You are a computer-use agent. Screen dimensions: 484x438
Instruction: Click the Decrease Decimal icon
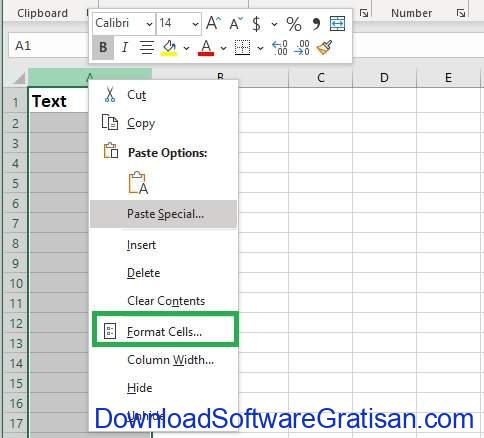(302, 48)
